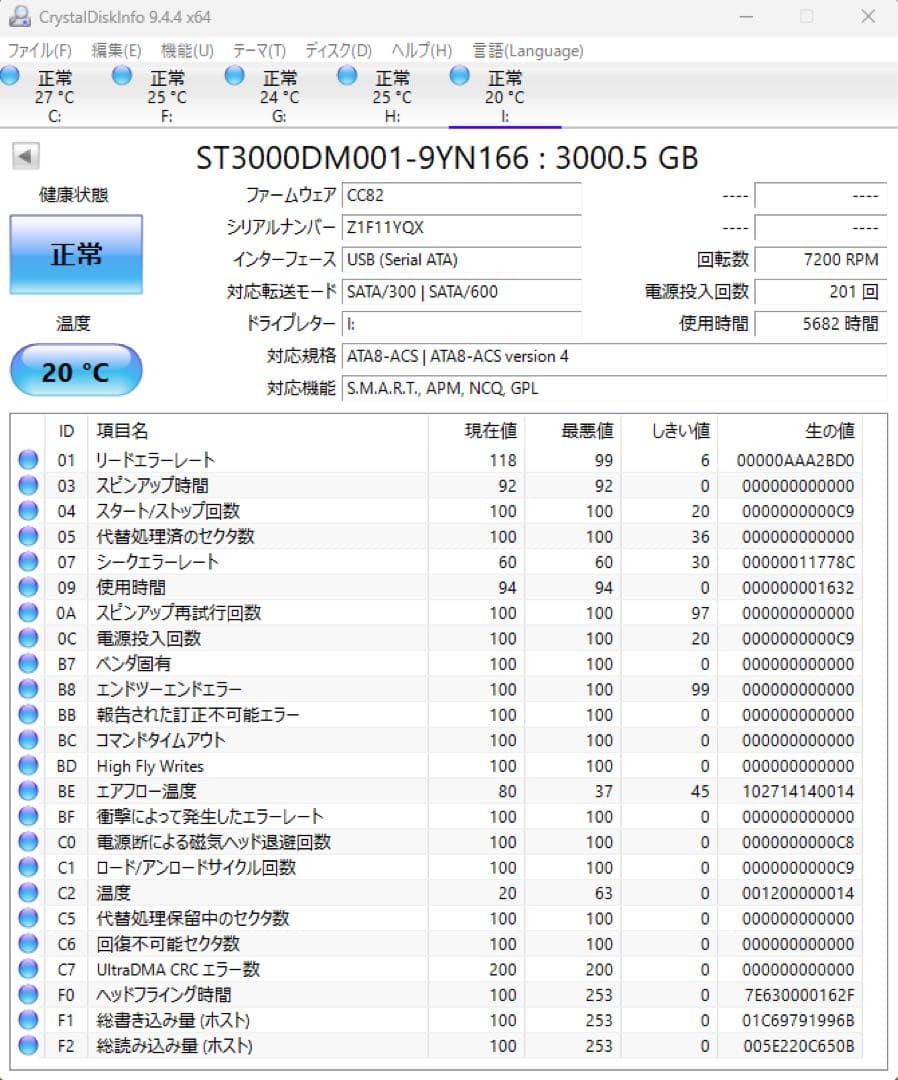Click status orb for BC コマンドタイムアウト
898x1080 pixels.
pos(28,740)
